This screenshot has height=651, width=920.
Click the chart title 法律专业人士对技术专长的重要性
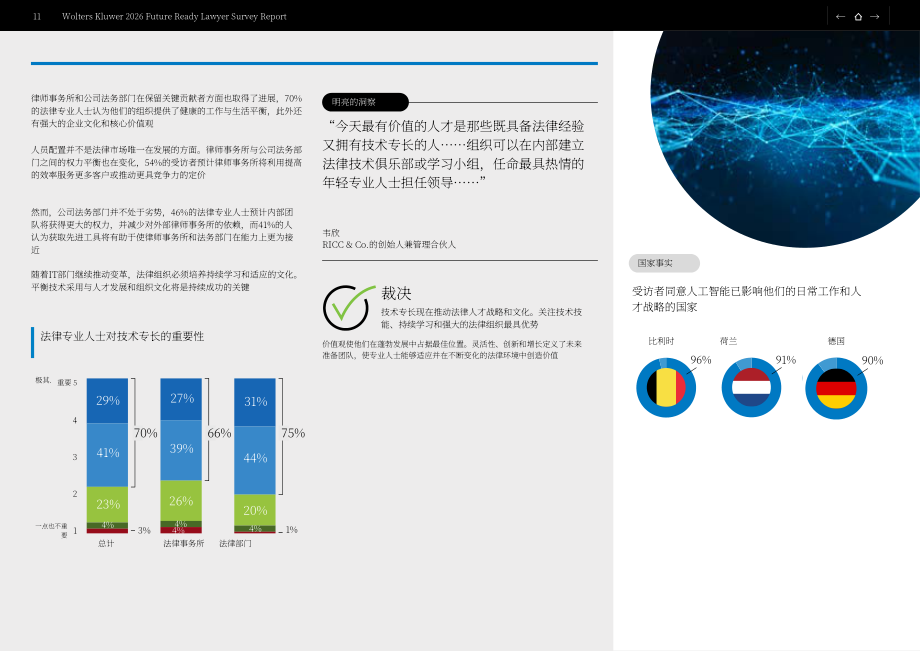point(122,336)
